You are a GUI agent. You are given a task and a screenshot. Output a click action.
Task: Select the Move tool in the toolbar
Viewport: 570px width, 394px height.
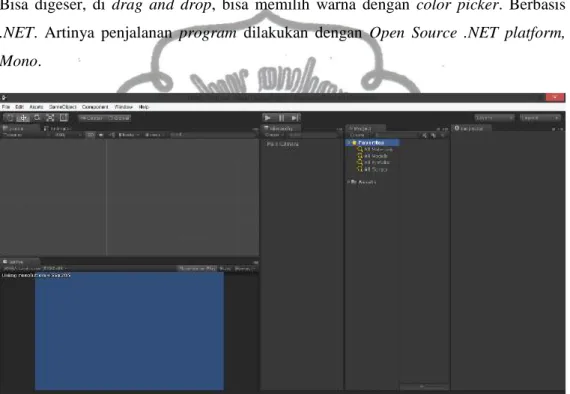point(24,118)
